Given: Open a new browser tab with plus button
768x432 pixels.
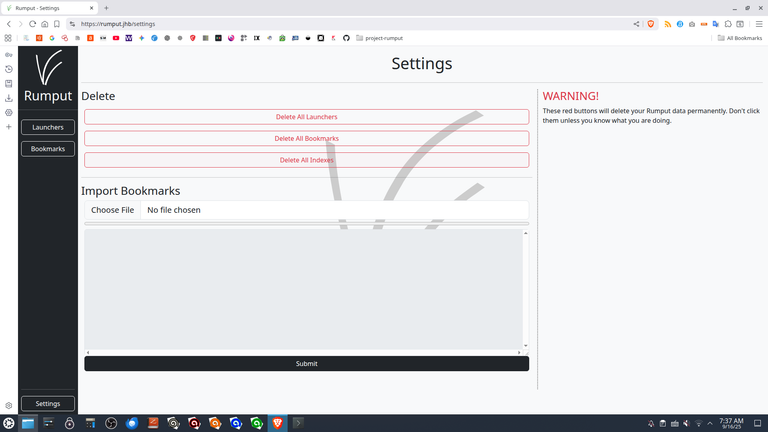Looking at the screenshot, I should click(106, 8).
